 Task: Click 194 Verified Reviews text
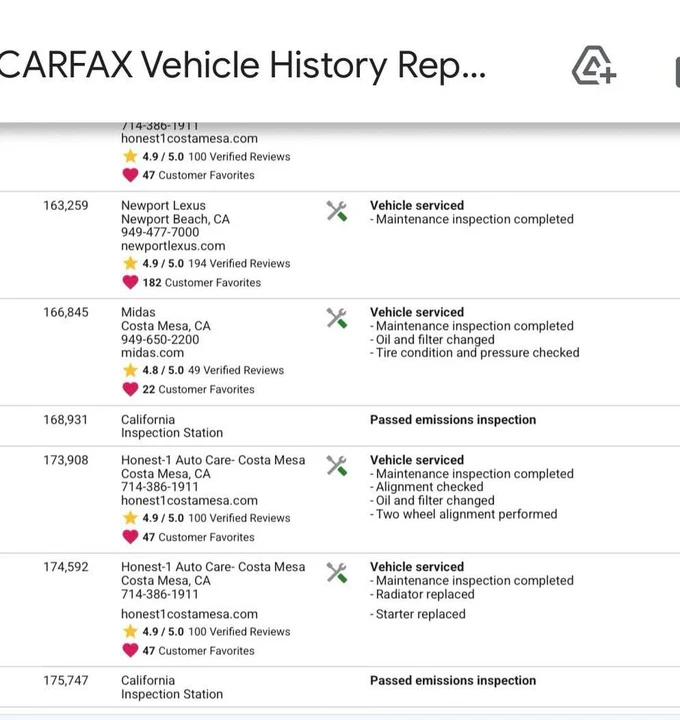(239, 264)
